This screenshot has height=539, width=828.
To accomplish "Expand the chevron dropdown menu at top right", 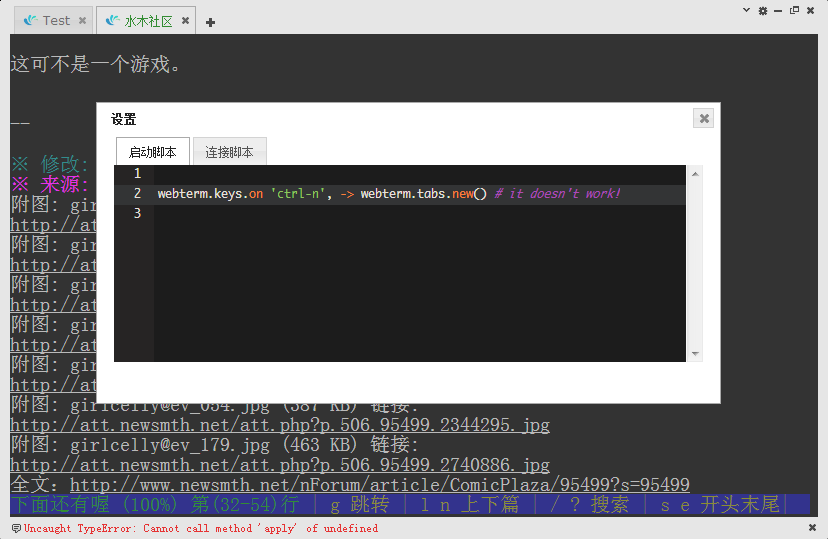I will (746, 10).
